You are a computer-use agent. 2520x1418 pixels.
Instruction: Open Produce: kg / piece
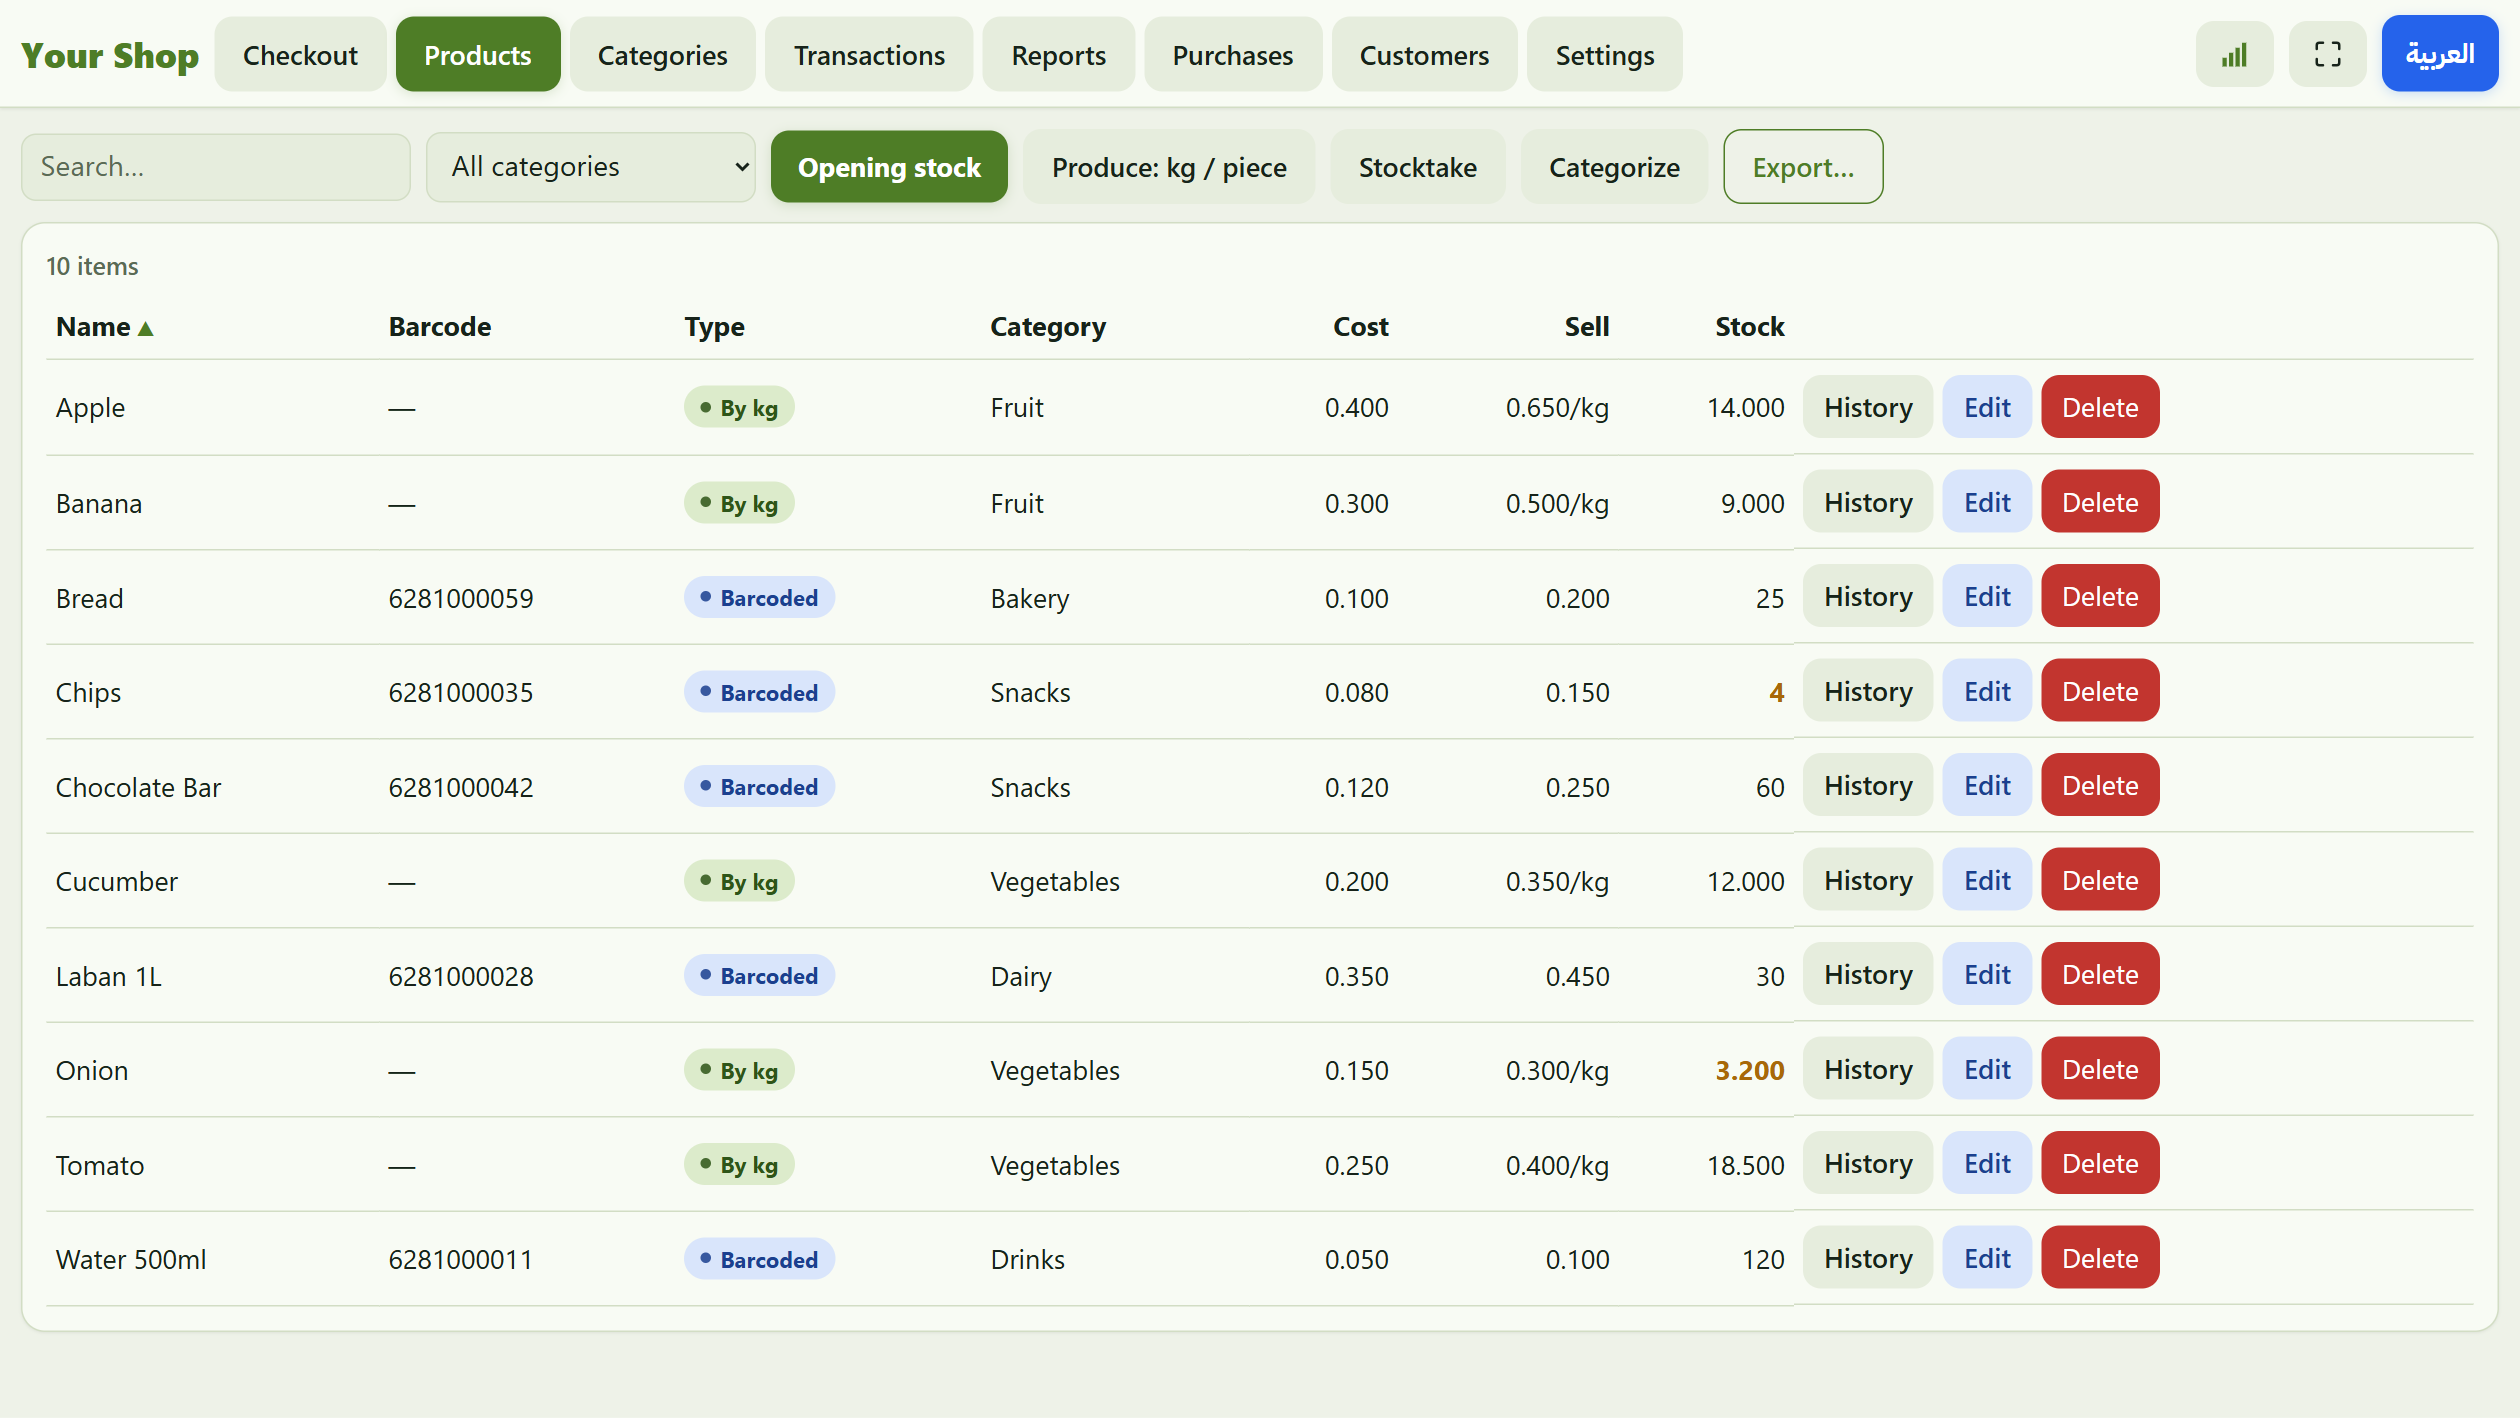pos(1169,167)
